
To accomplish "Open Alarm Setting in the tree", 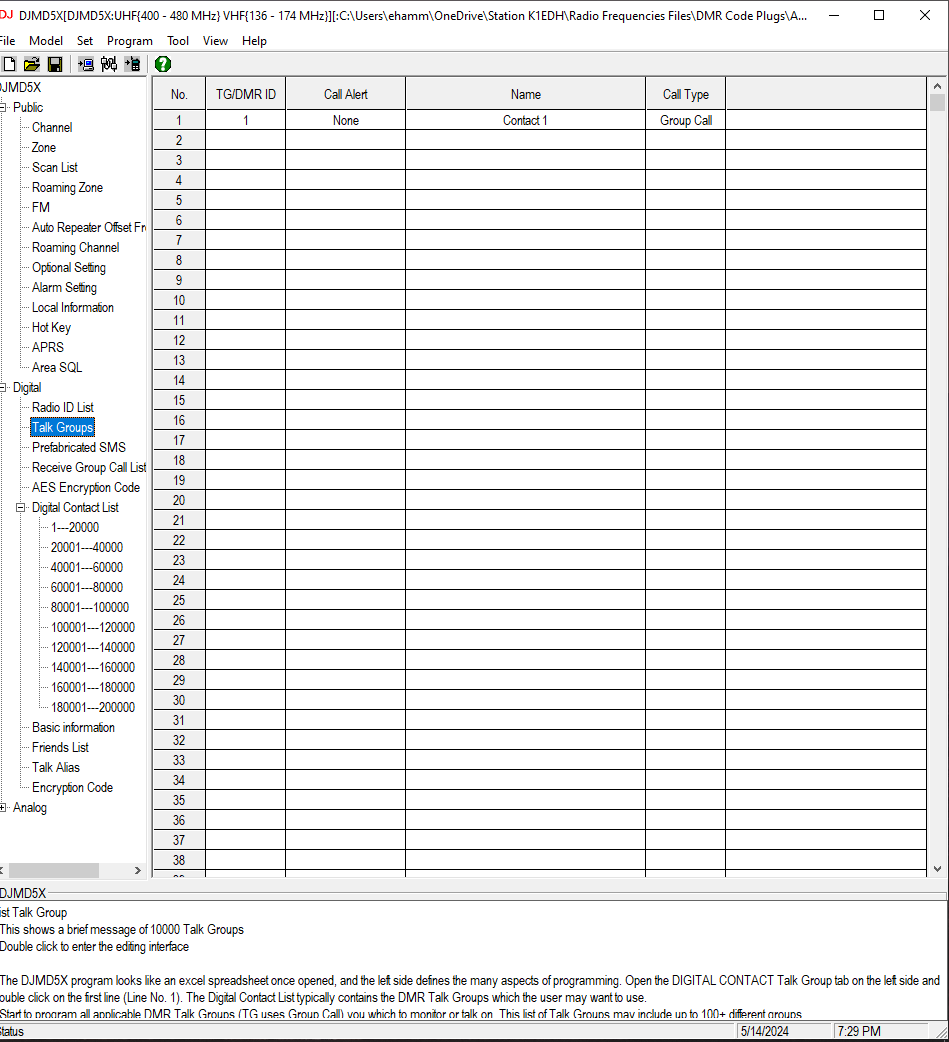I will tap(64, 287).
